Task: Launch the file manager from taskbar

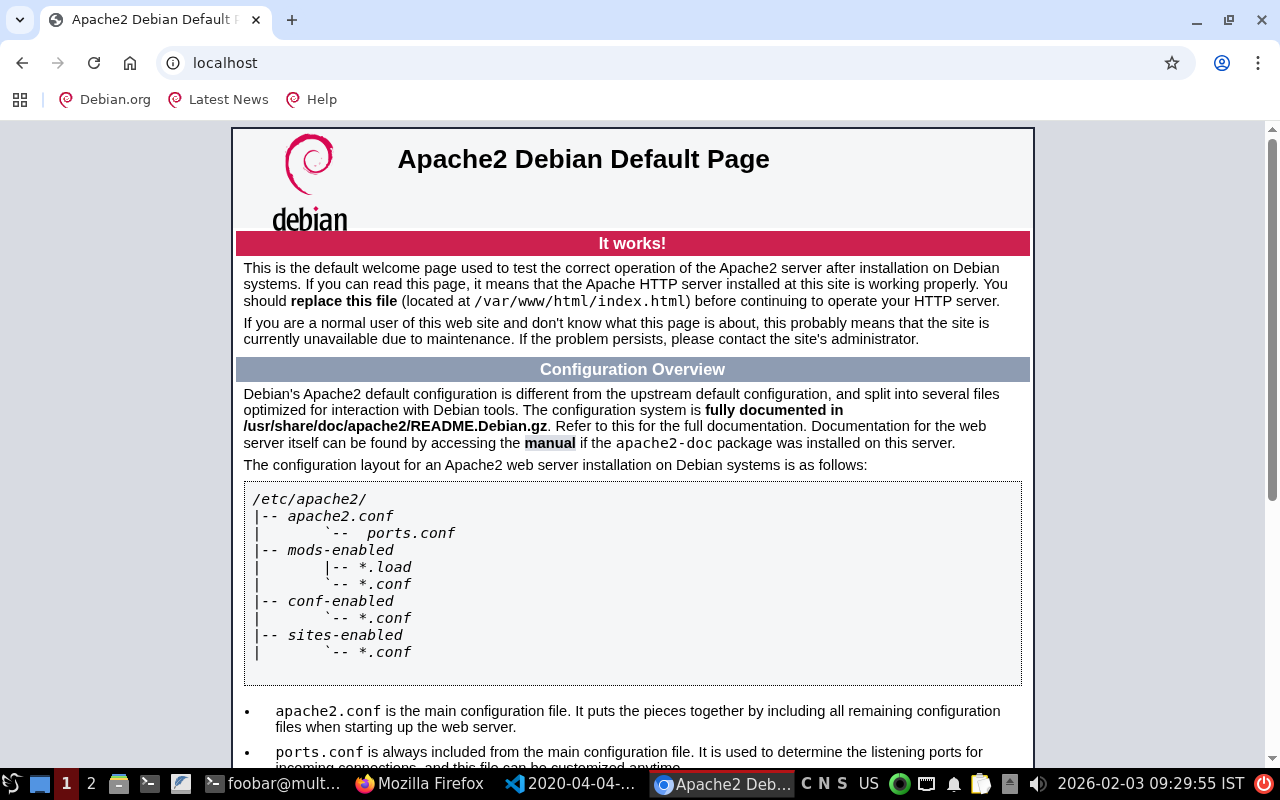Action: (119, 784)
